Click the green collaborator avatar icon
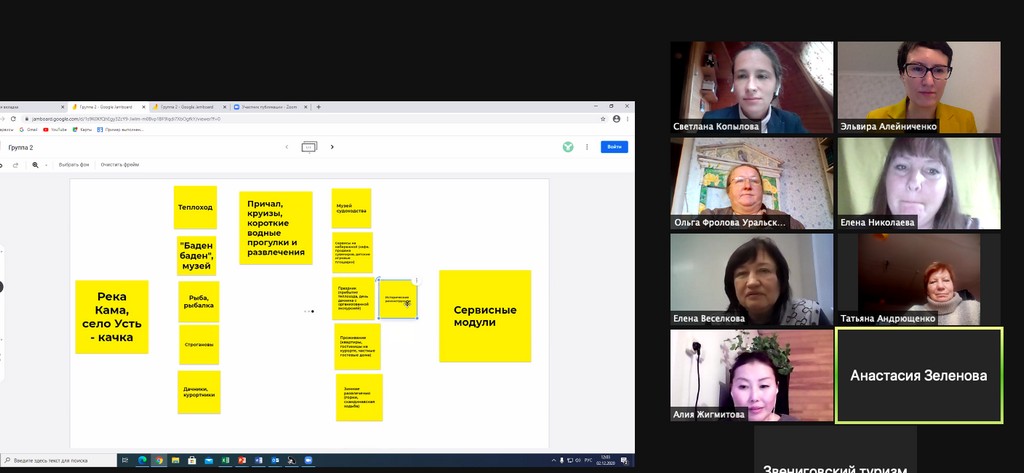 click(568, 147)
